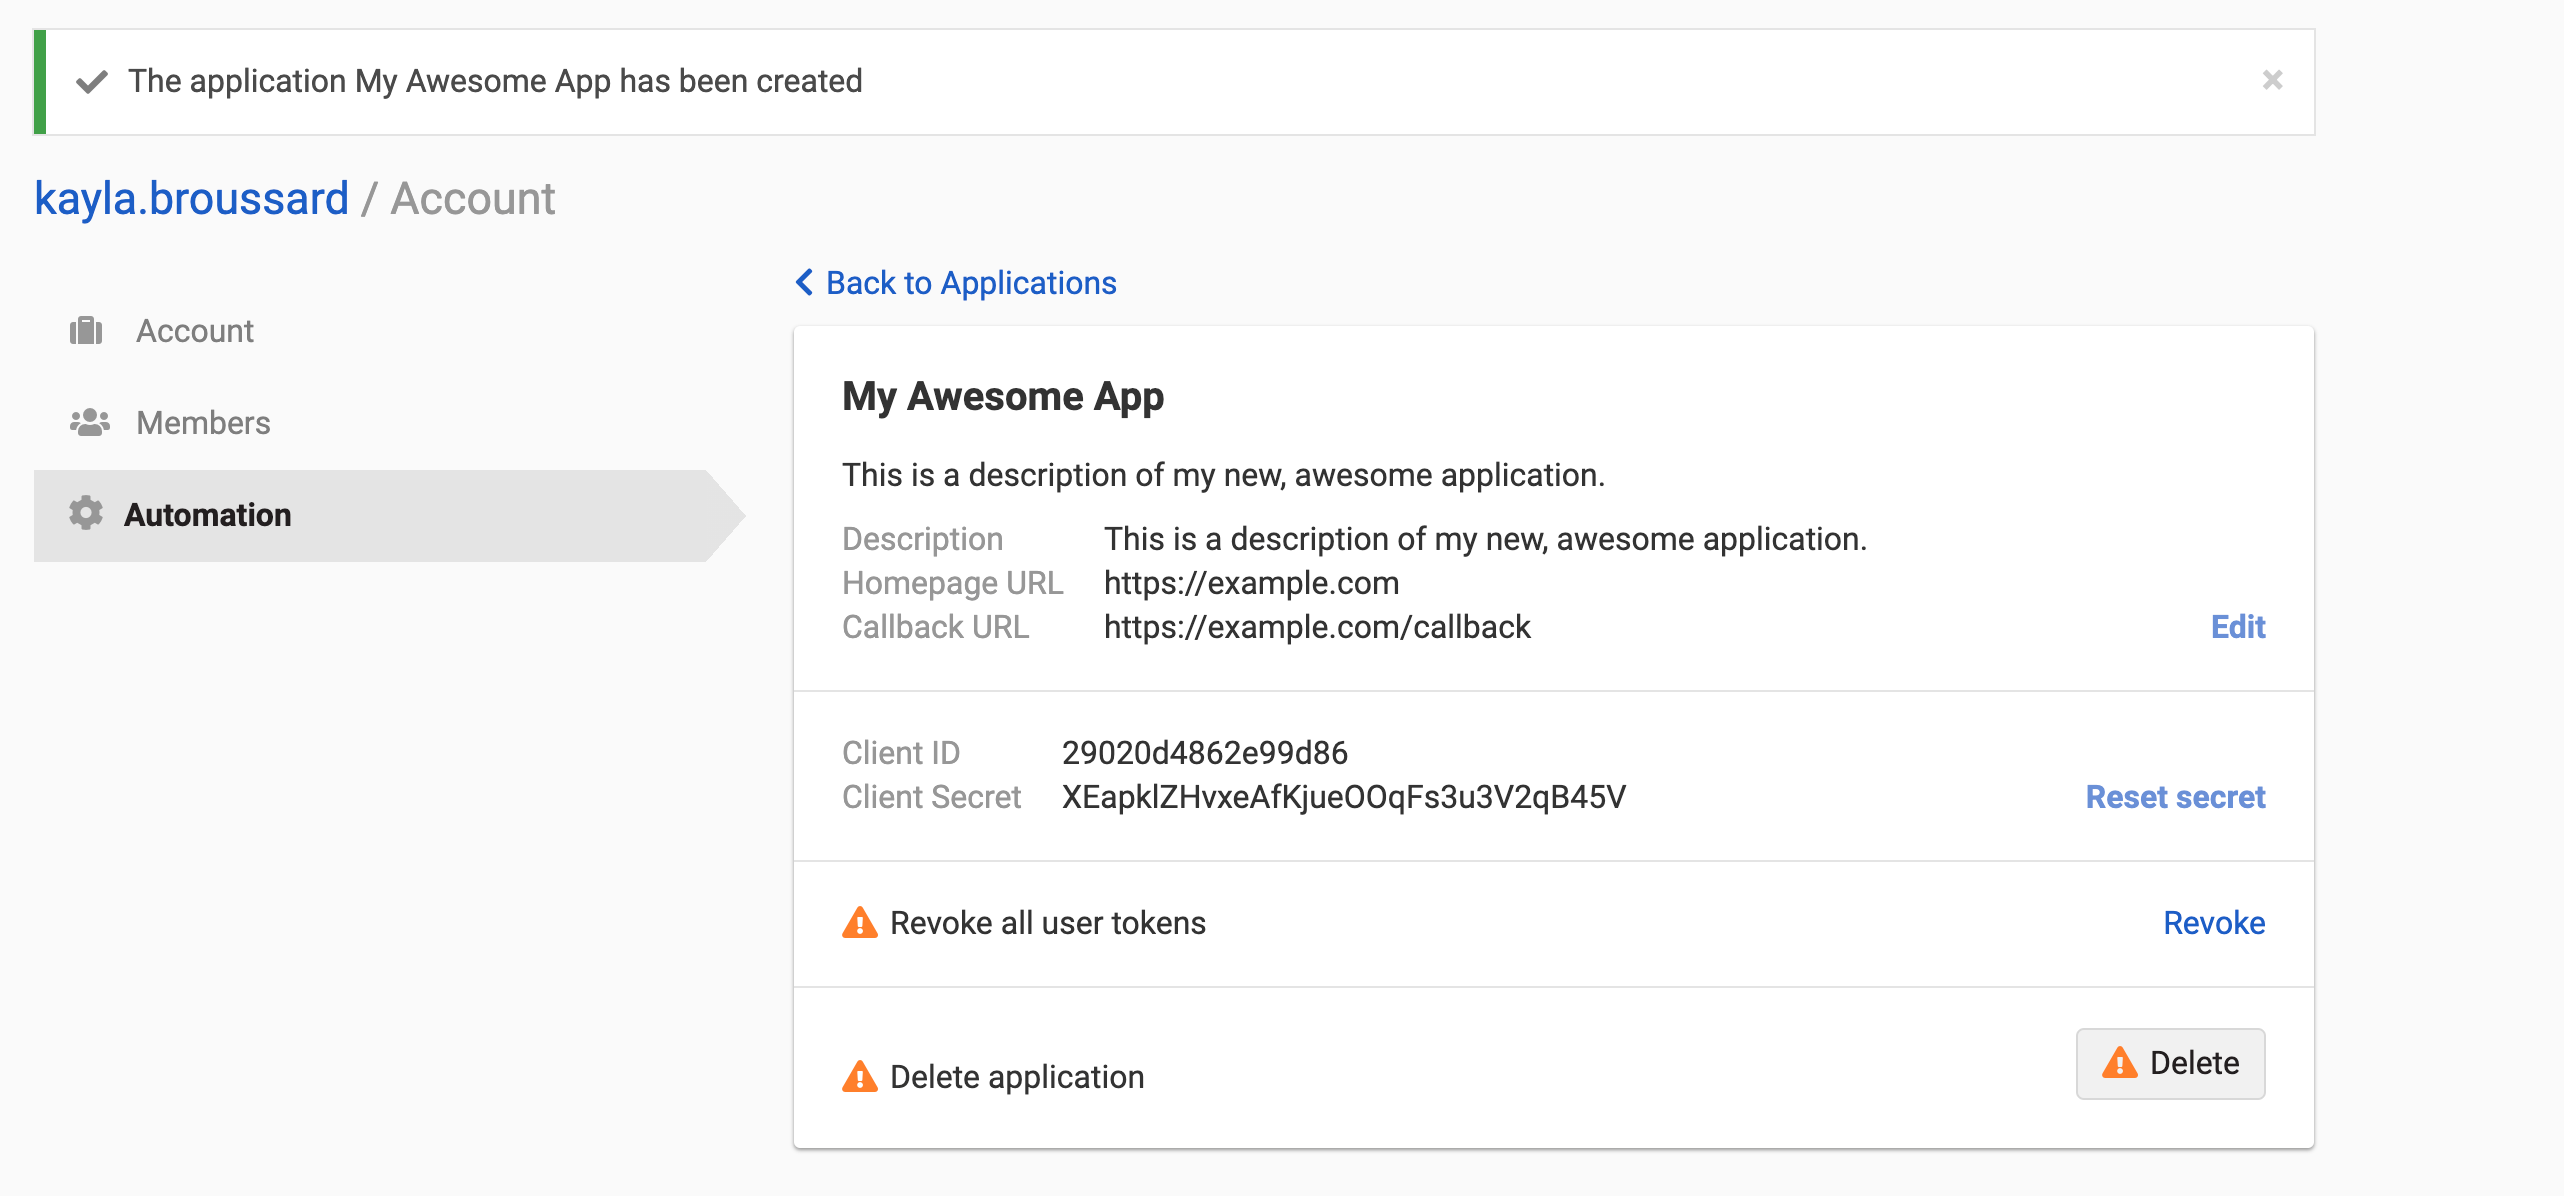Screen dimensions: 2564x1196
Task: Go to kayla.broussard breadcrumb link
Action: click(x=191, y=199)
